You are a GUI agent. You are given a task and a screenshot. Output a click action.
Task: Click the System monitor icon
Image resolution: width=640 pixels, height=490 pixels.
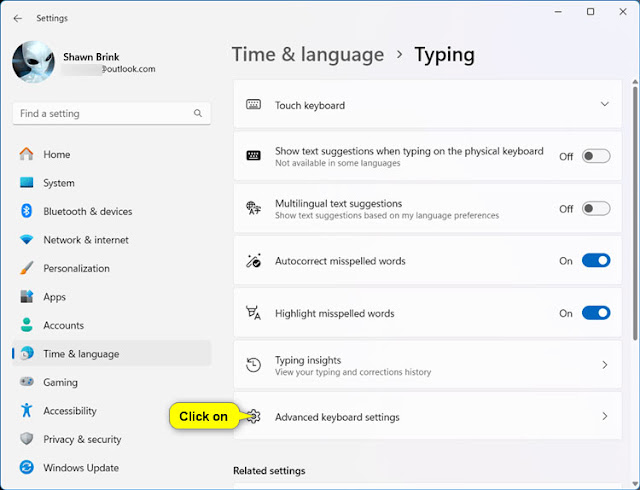[27, 183]
